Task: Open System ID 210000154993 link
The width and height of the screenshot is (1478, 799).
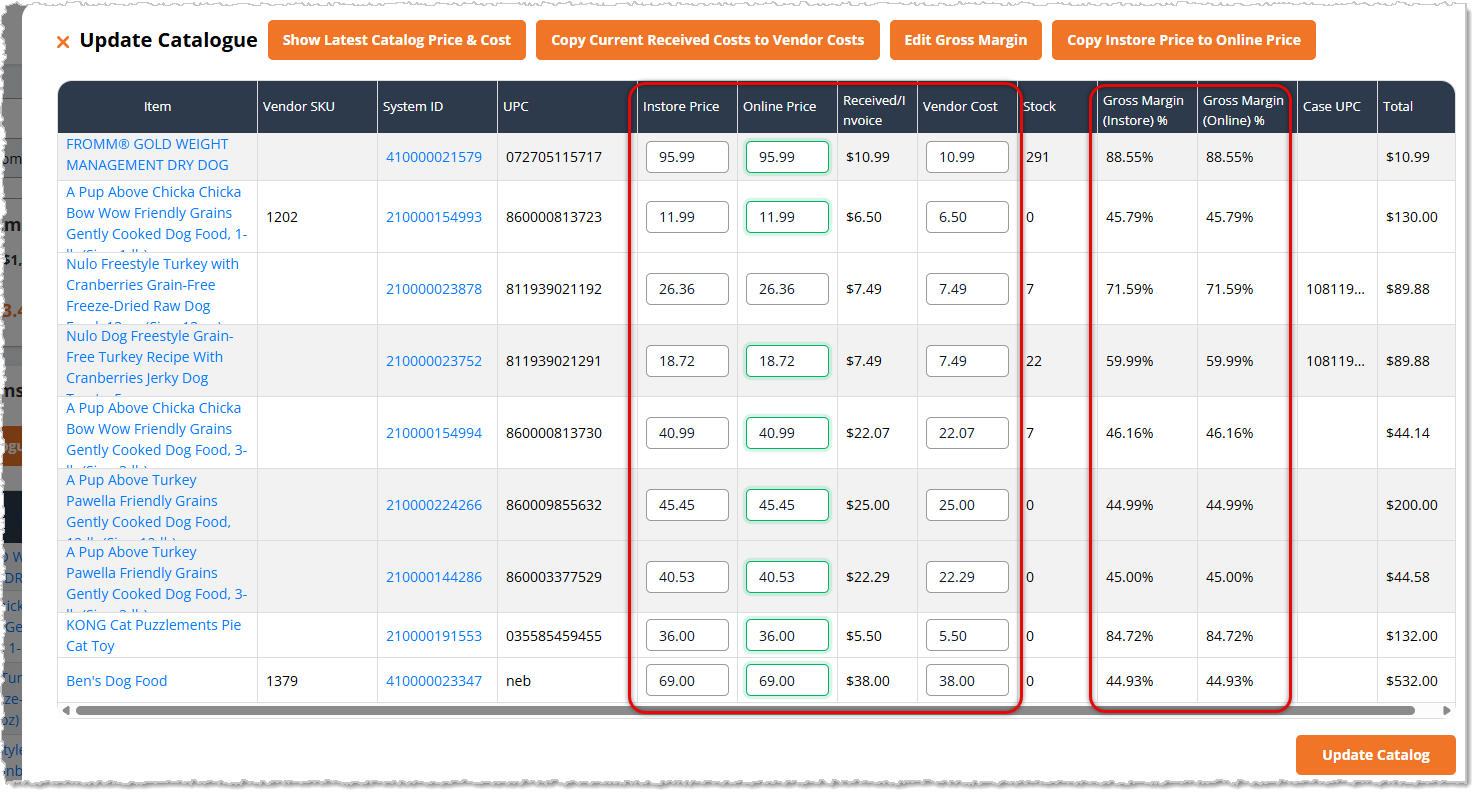Action: (x=434, y=217)
